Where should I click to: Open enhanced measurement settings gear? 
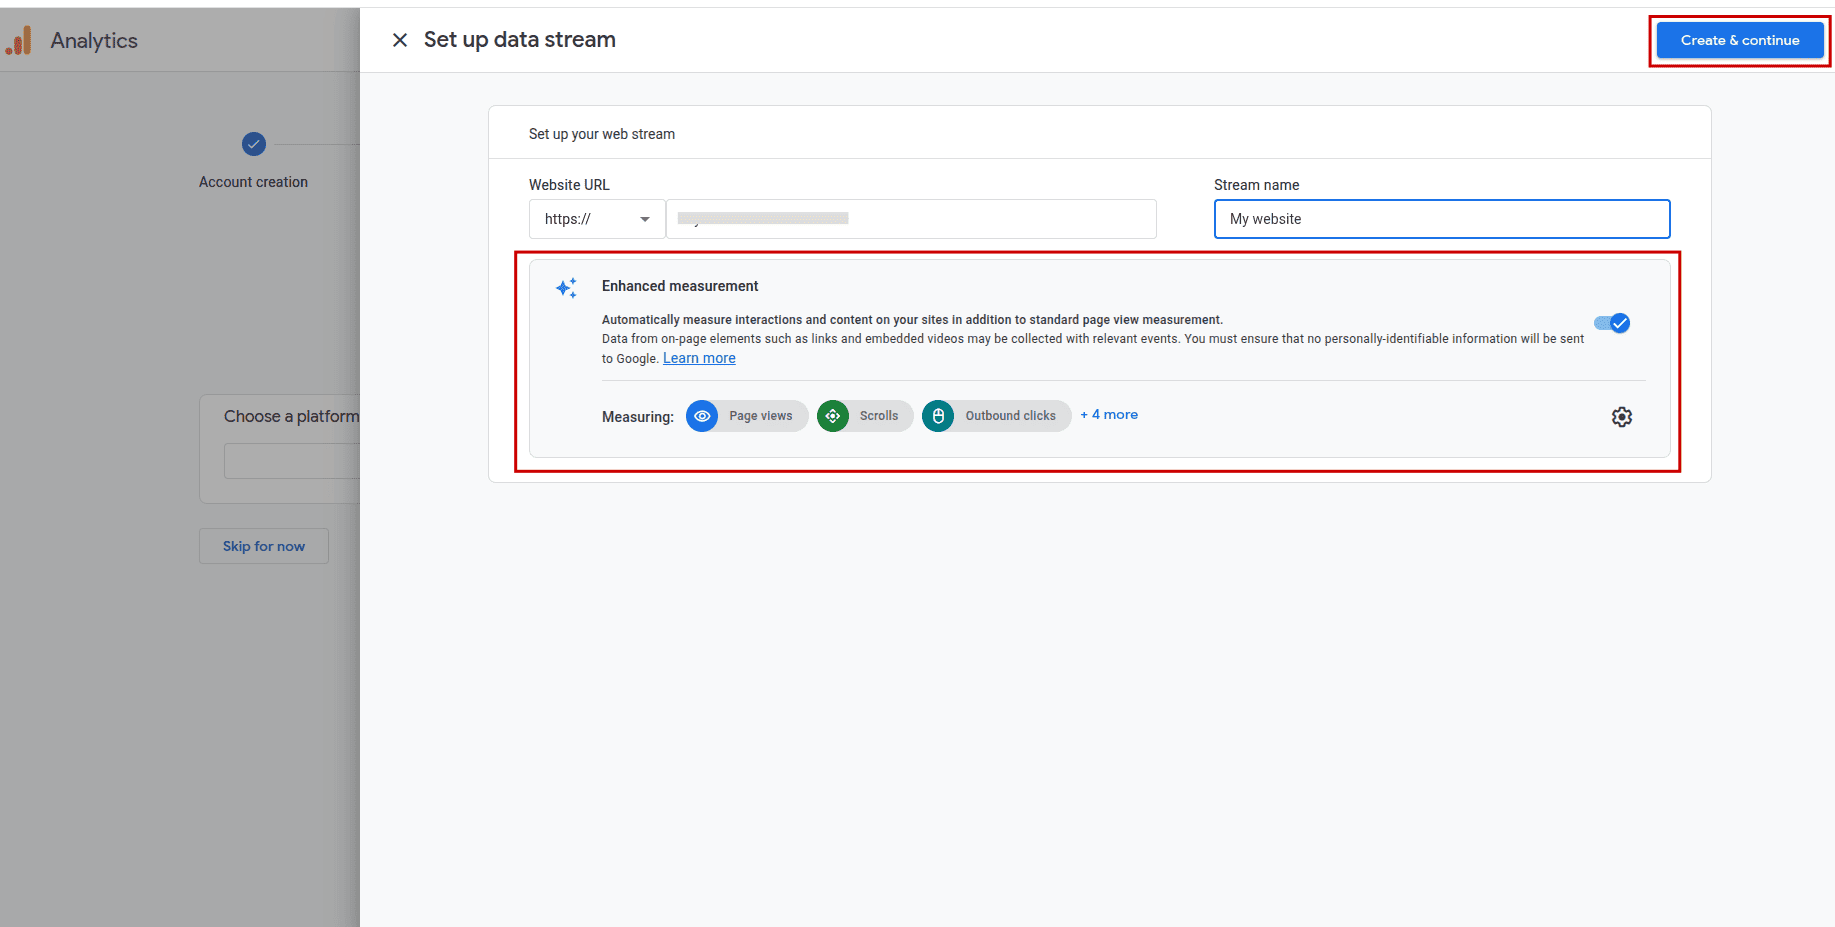point(1622,417)
